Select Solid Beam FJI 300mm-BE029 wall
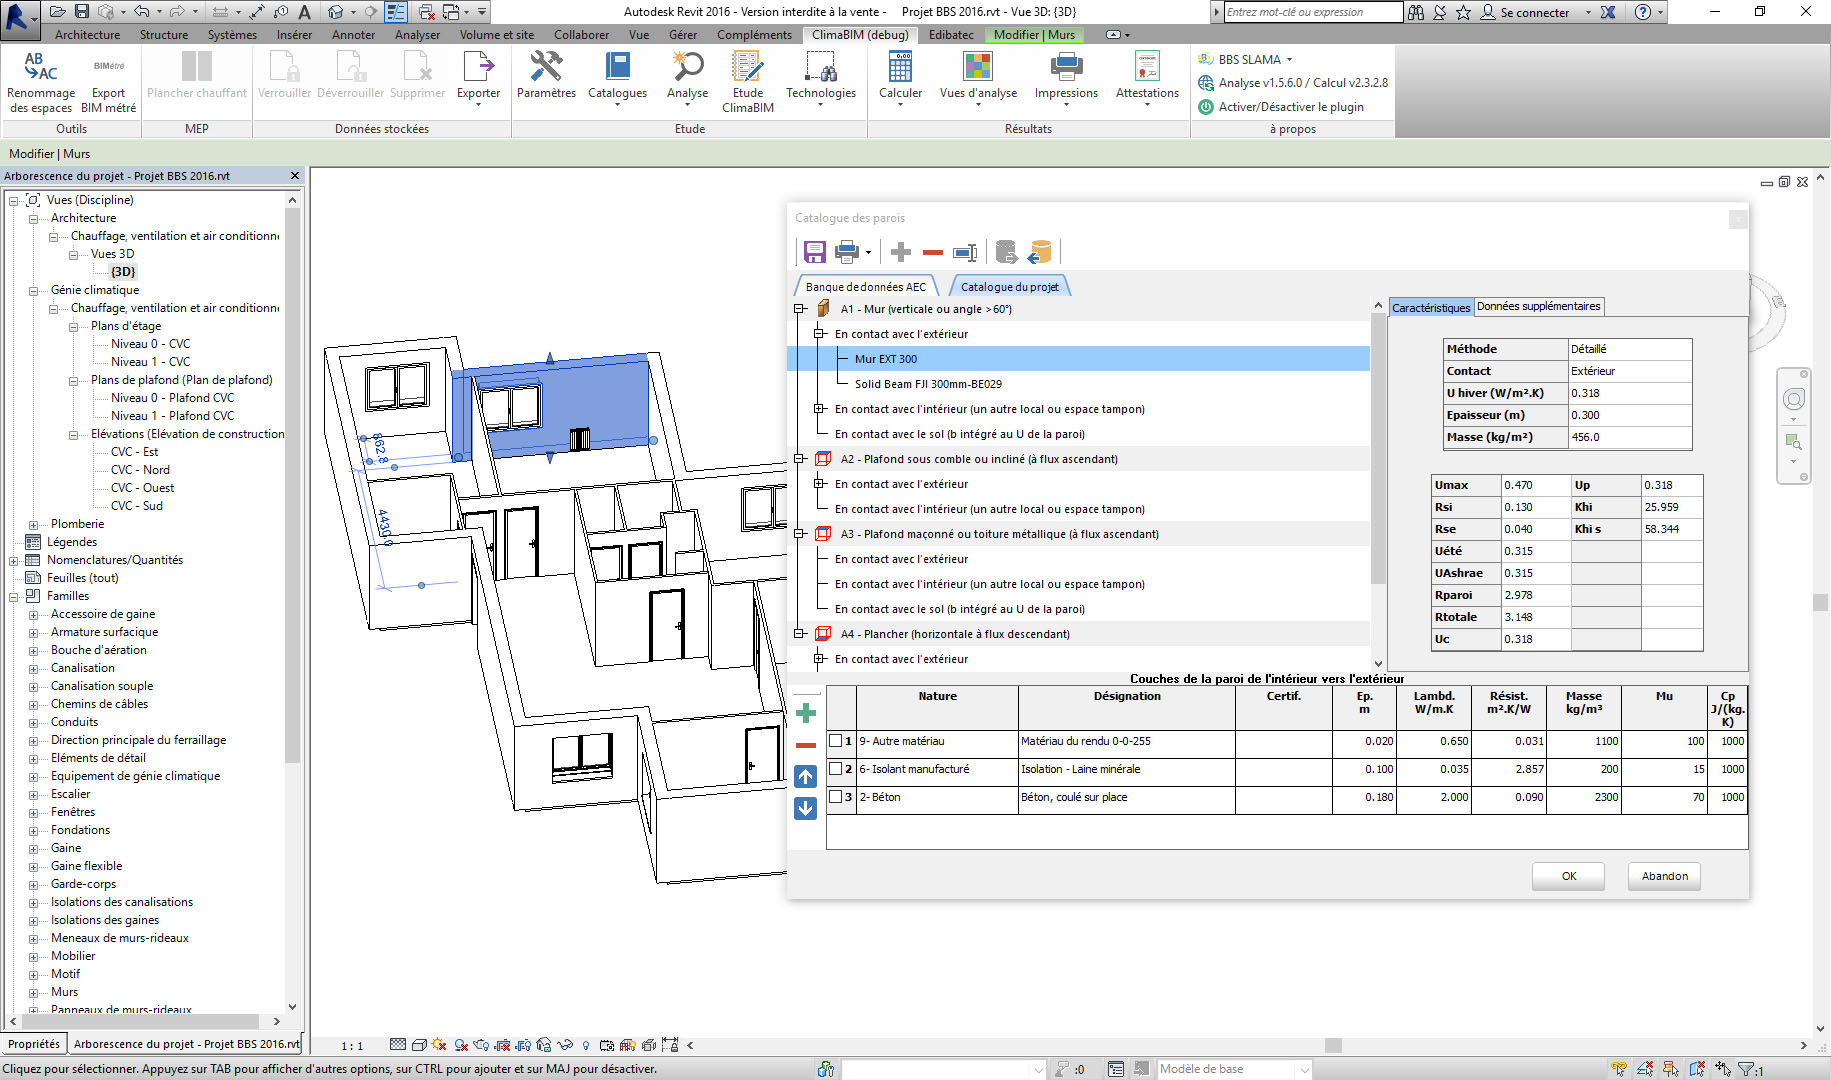 [x=928, y=384]
